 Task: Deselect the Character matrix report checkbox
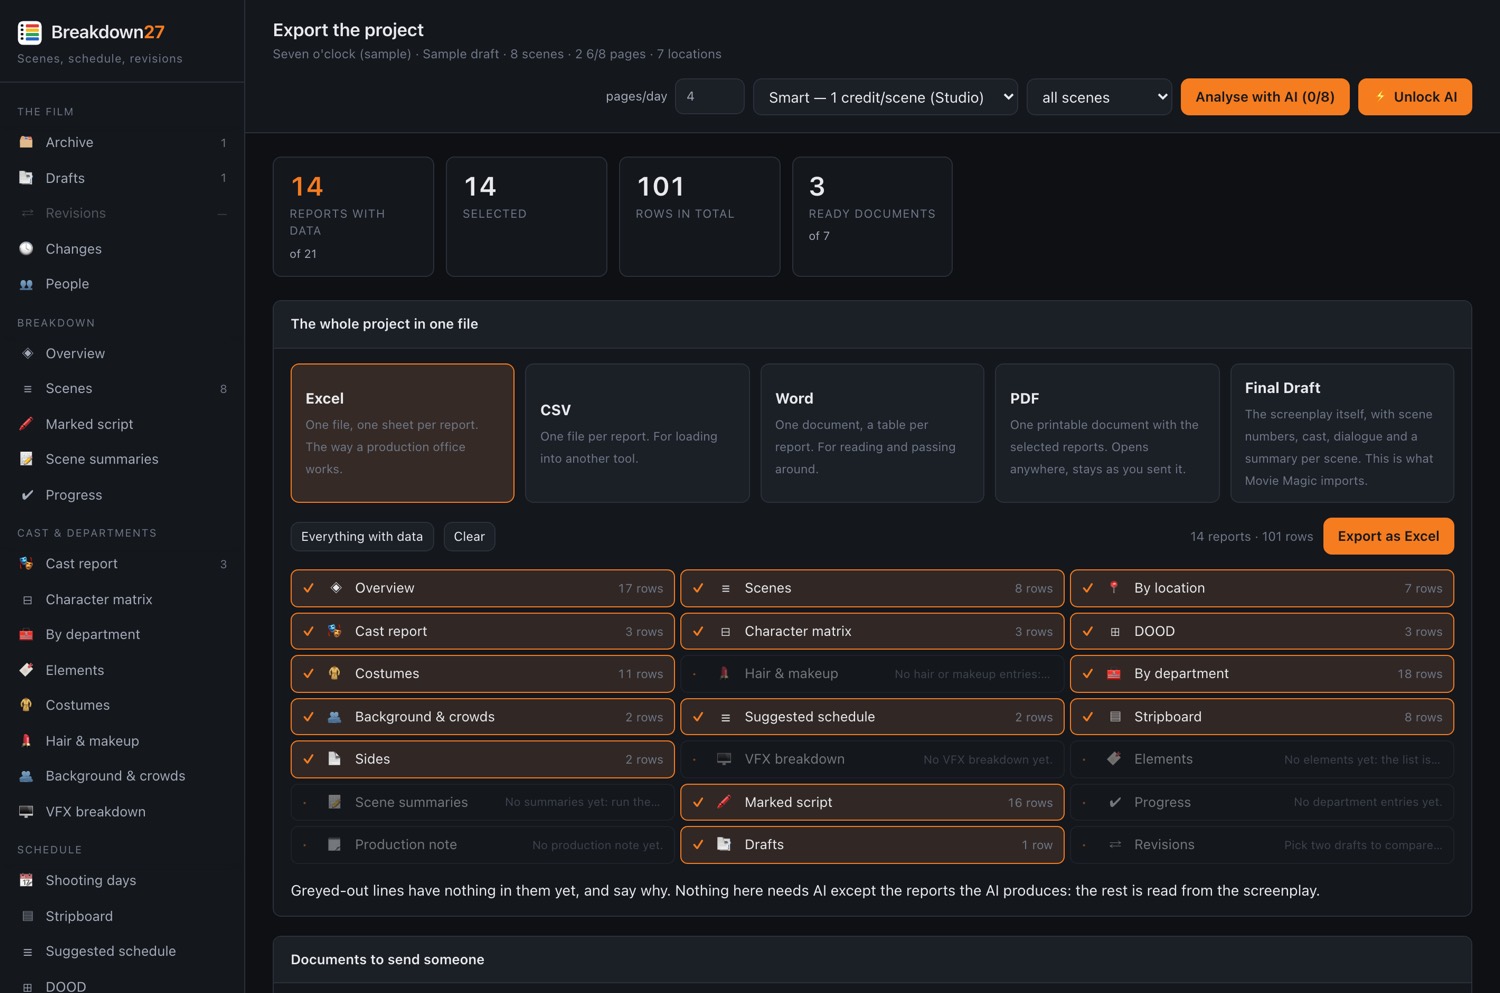(698, 631)
